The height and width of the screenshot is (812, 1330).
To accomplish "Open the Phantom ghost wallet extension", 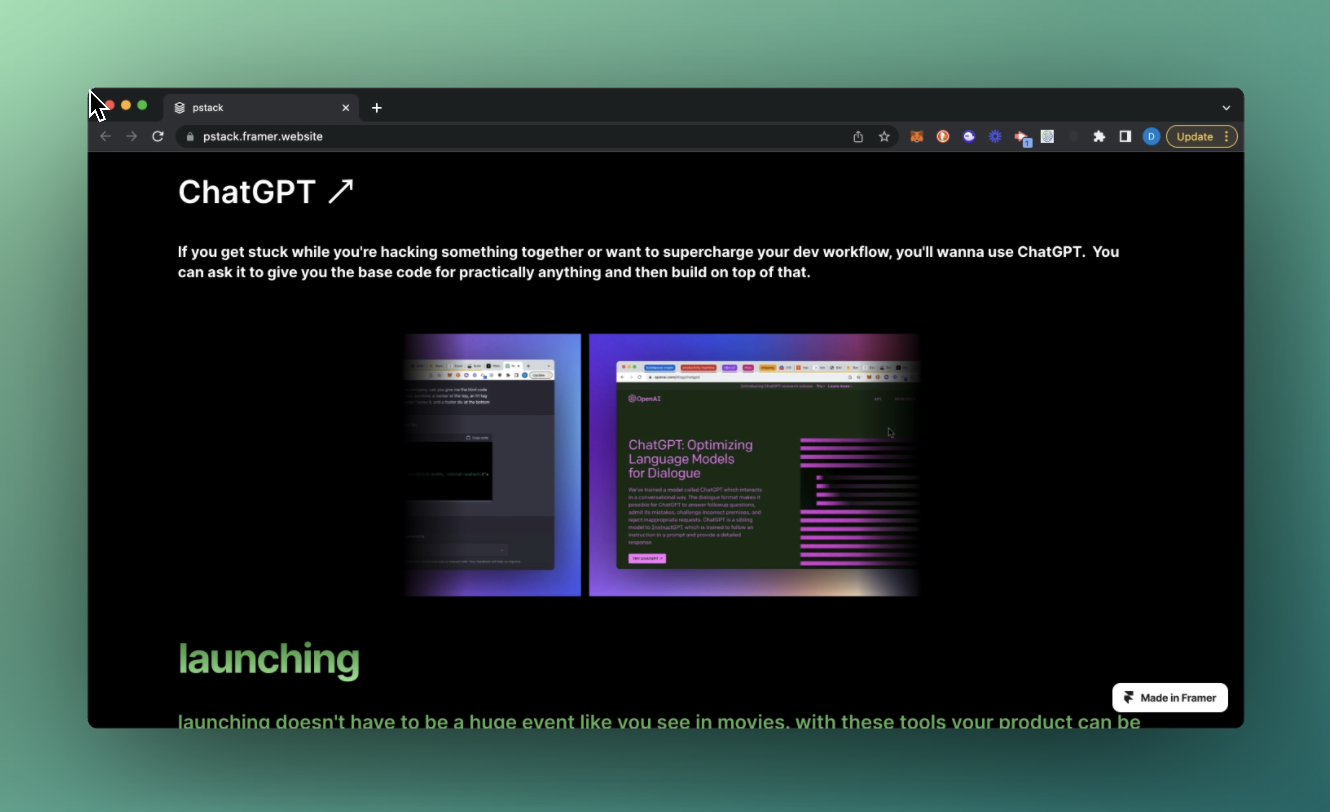I will tap(969, 137).
